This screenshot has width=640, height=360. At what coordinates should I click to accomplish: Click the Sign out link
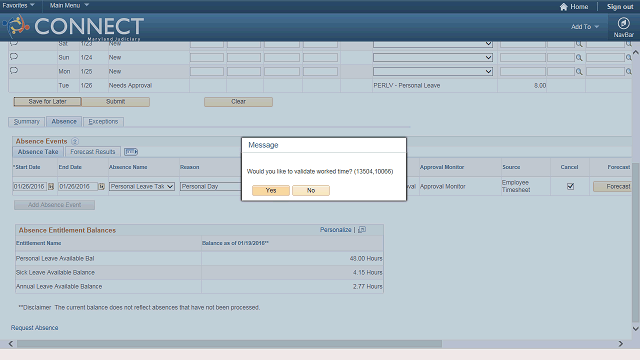click(x=620, y=7)
